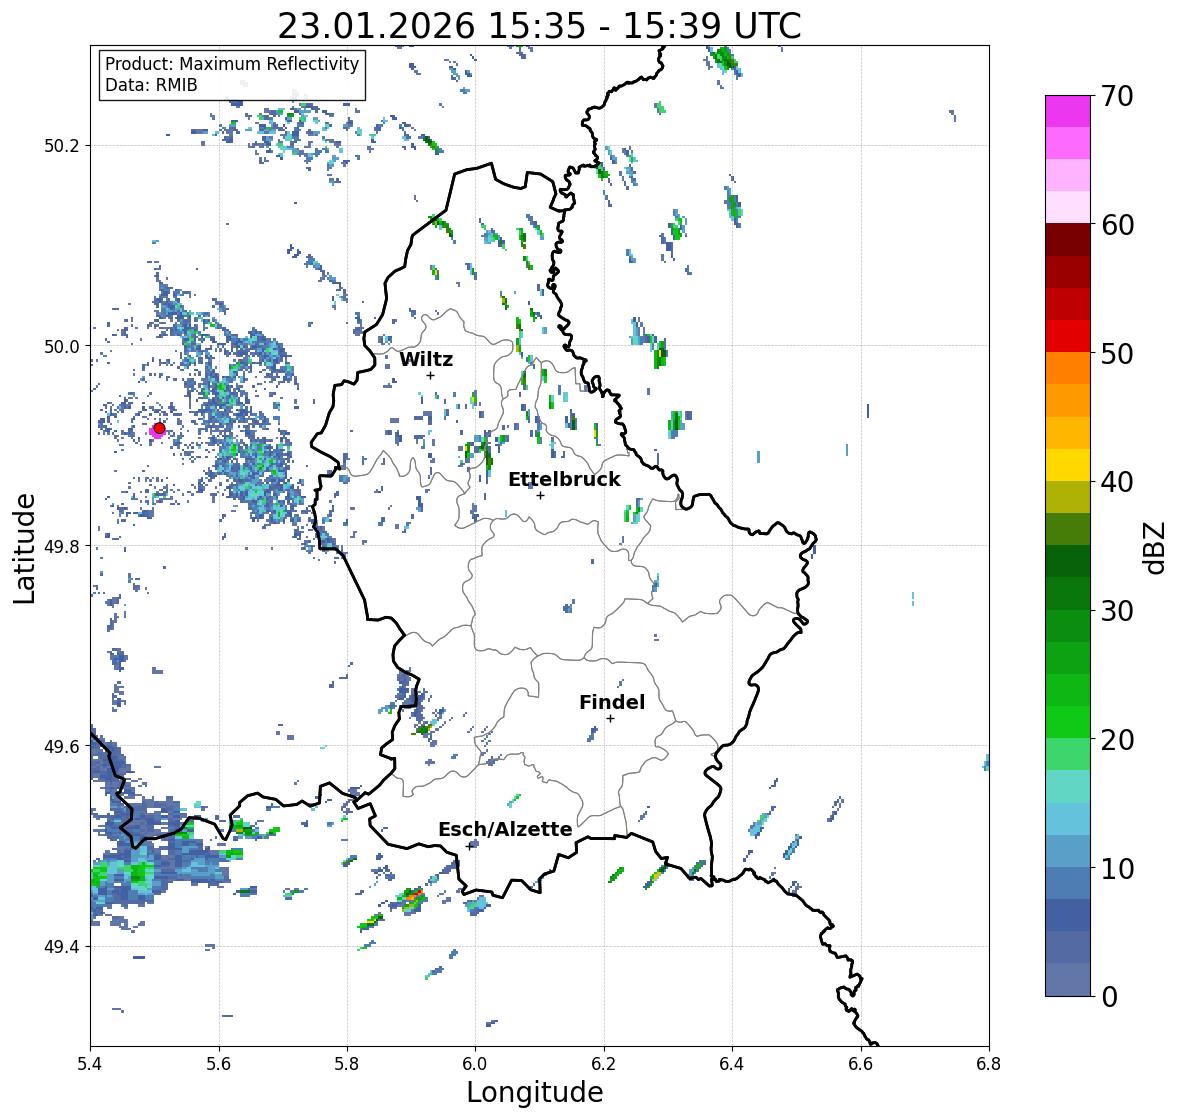
Task: Click the 20 tick on the colorbar
Action: [x=1117, y=740]
